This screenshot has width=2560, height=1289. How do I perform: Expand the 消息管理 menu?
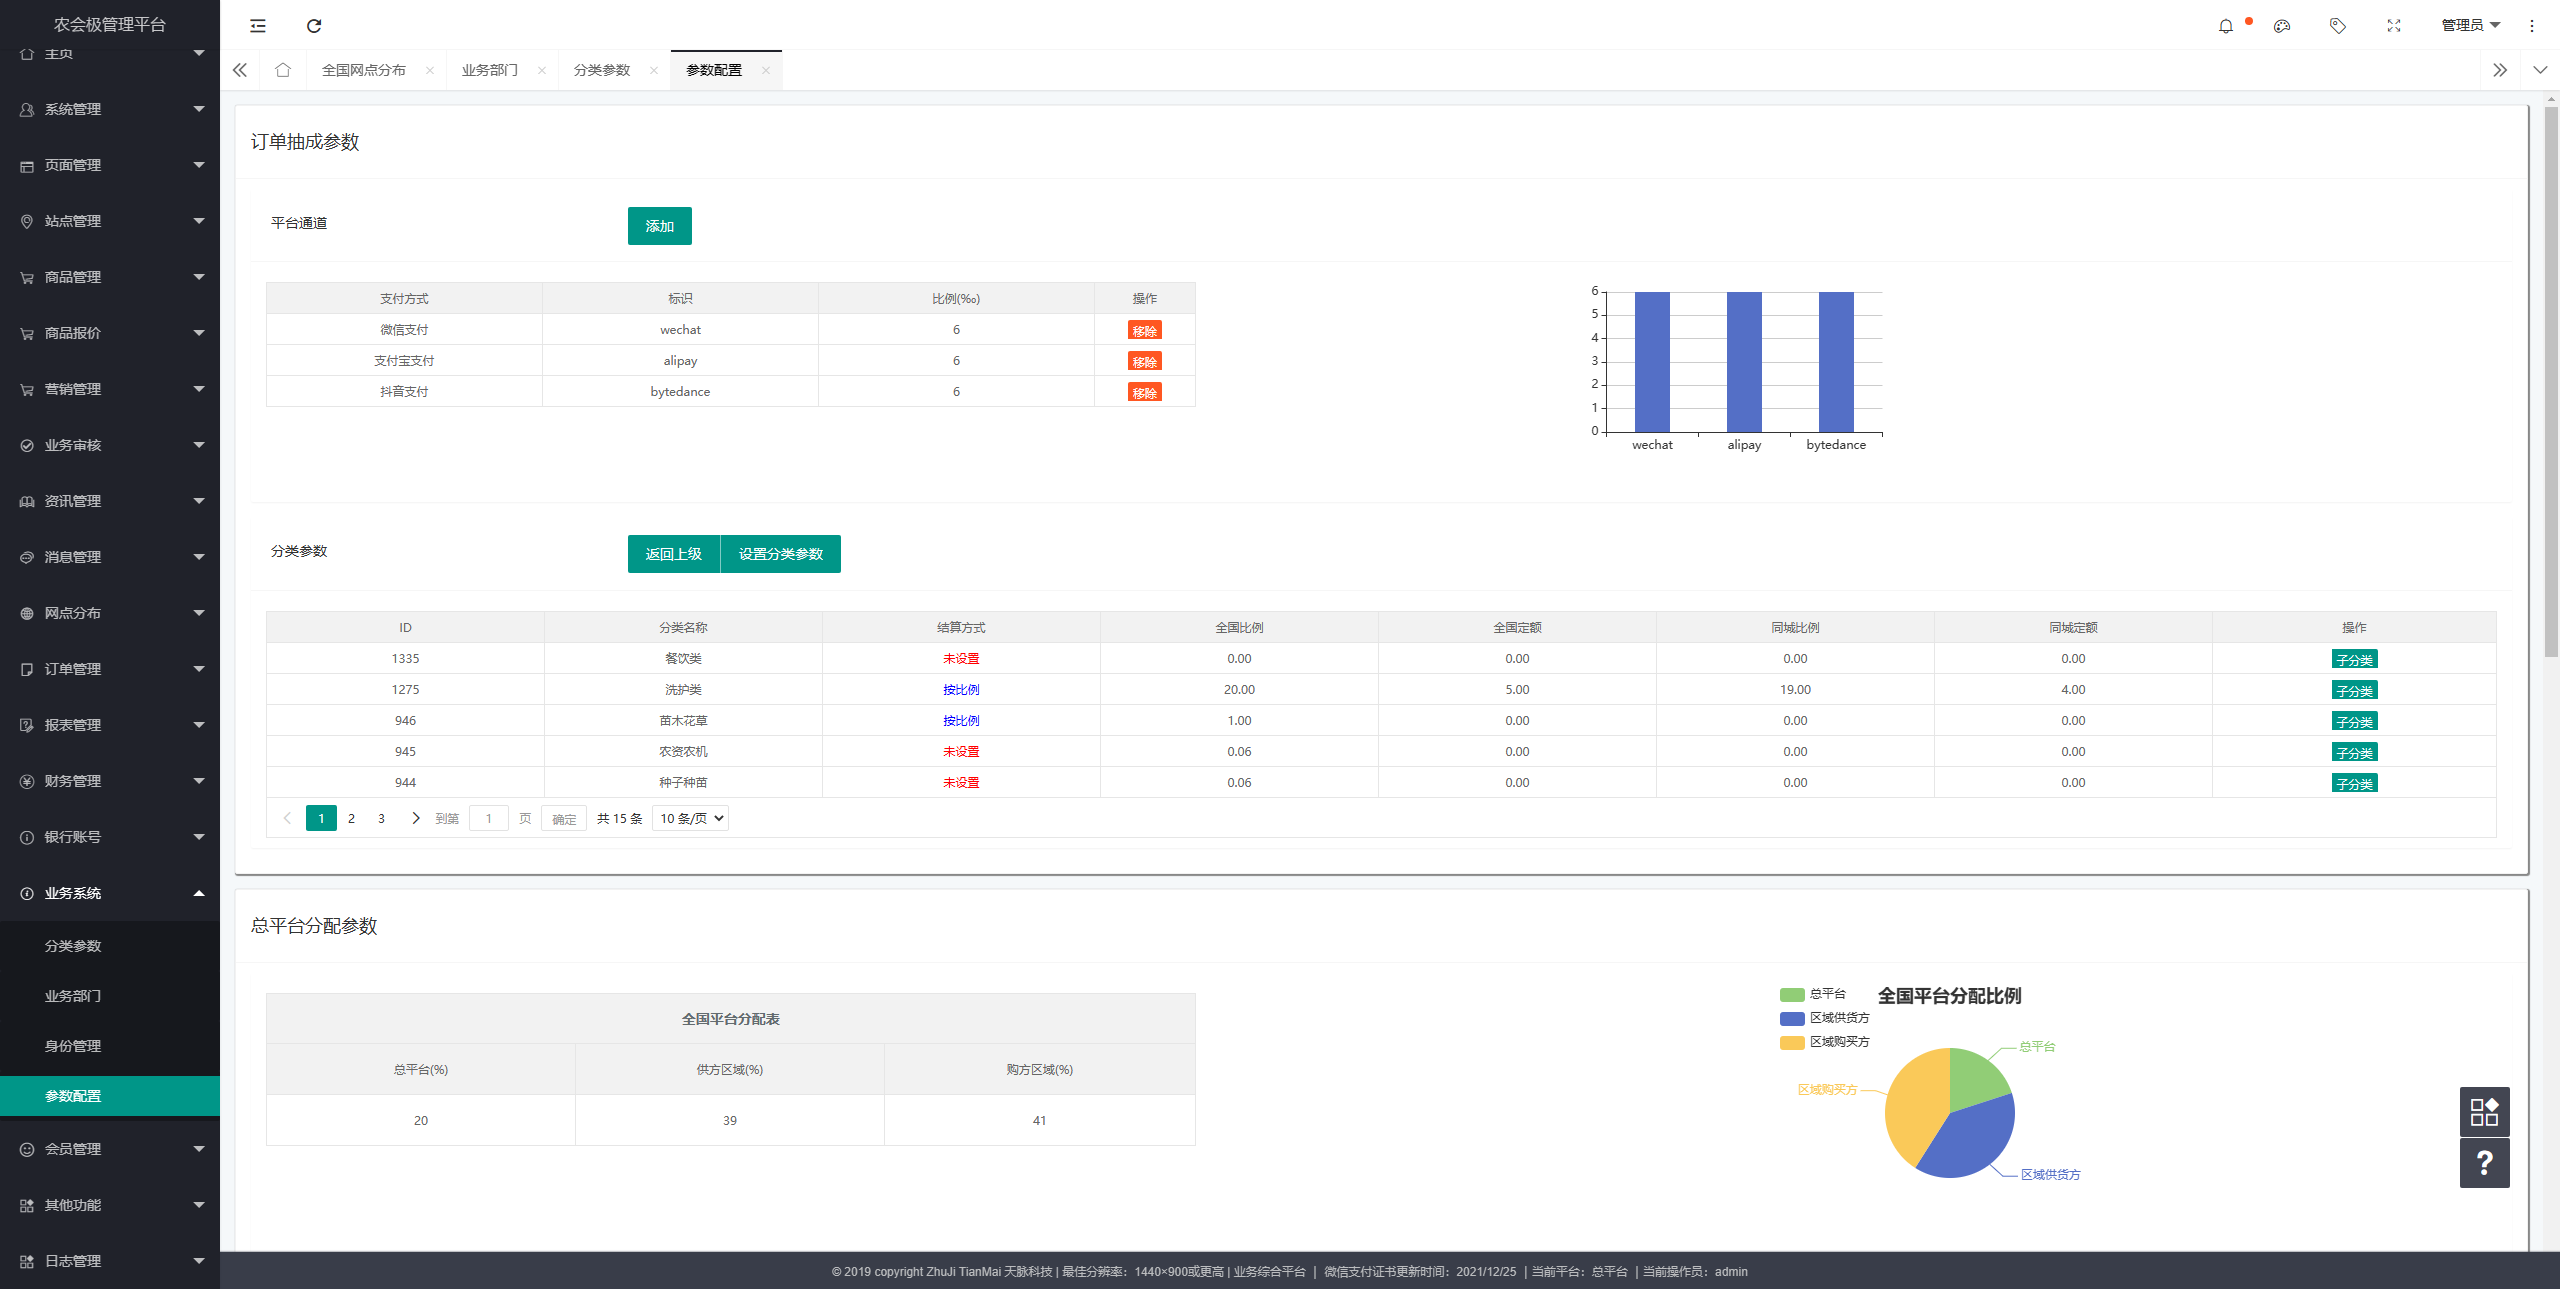tap(110, 557)
